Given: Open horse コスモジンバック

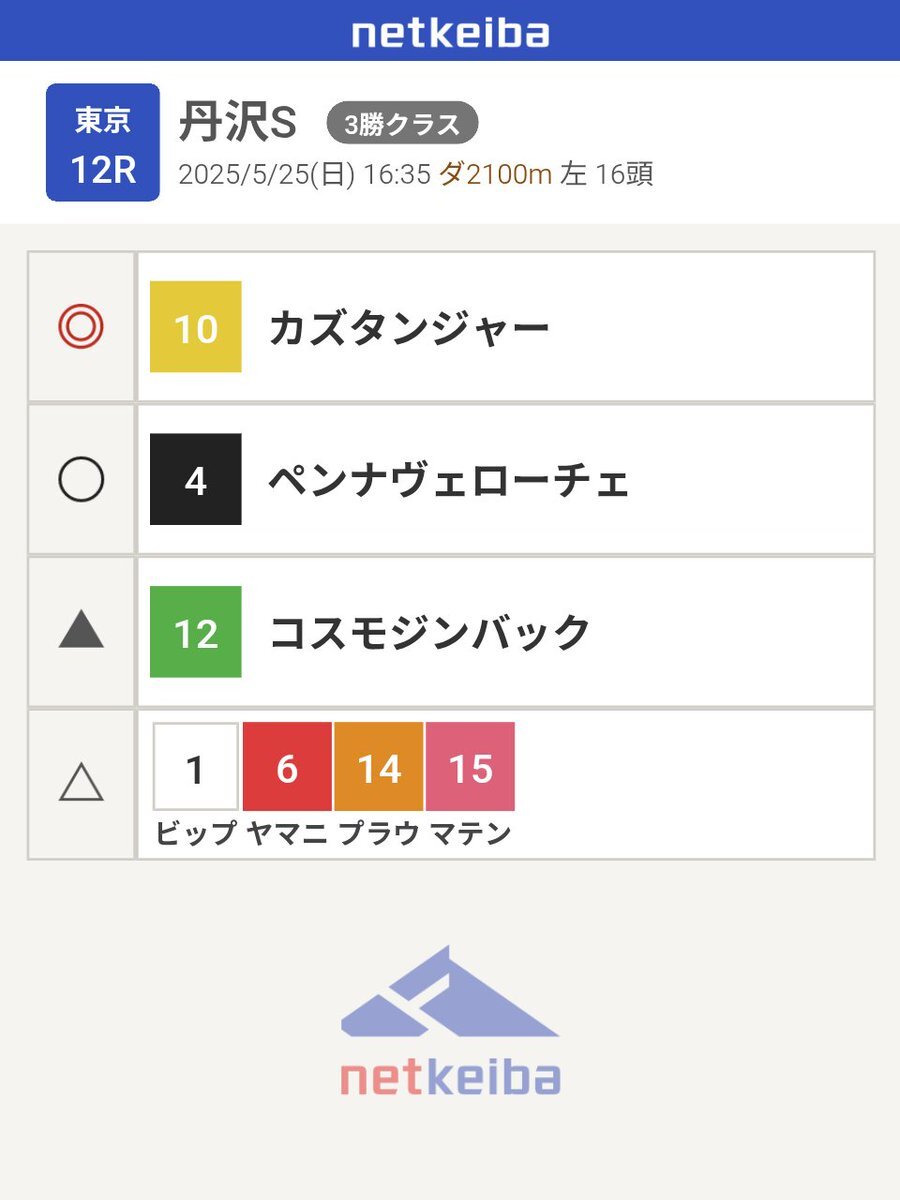Looking at the screenshot, I should tap(430, 634).
